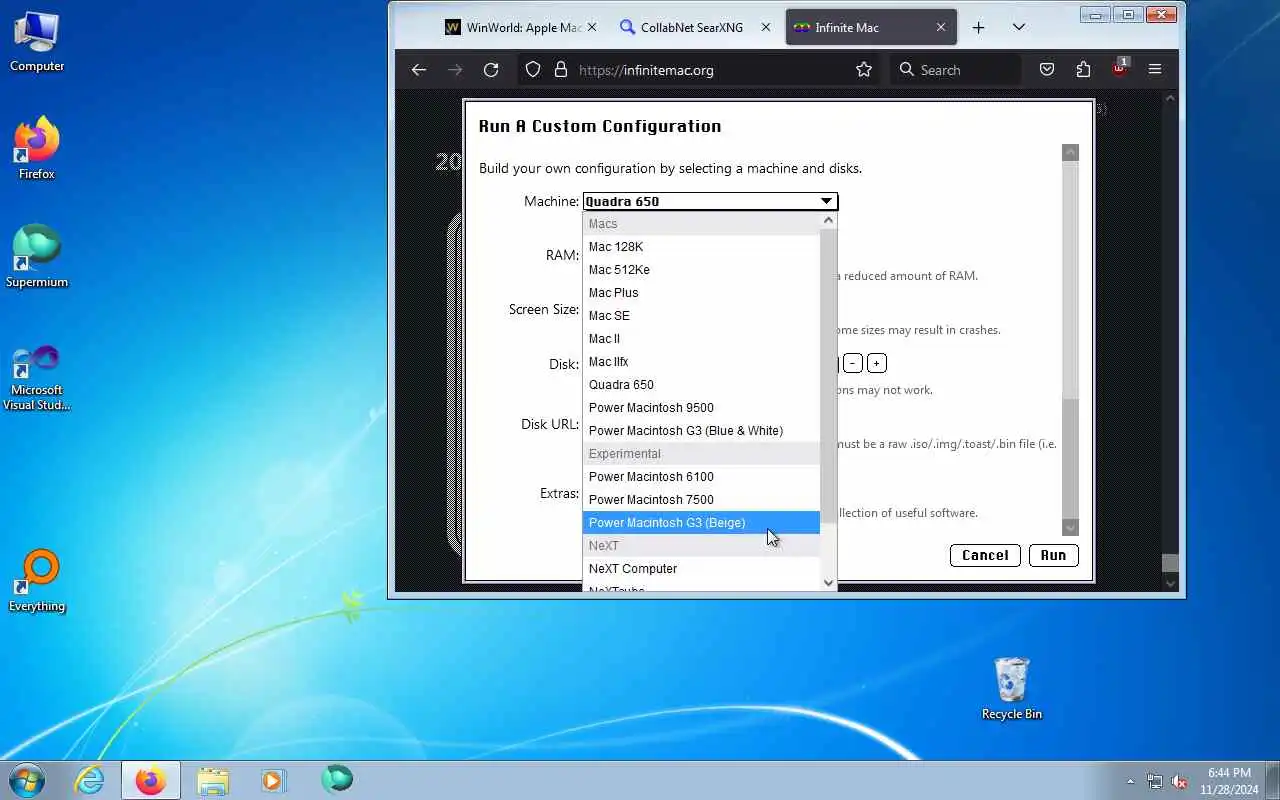The width and height of the screenshot is (1280, 800).
Task: Add a disk with the plus button
Action: coord(876,363)
